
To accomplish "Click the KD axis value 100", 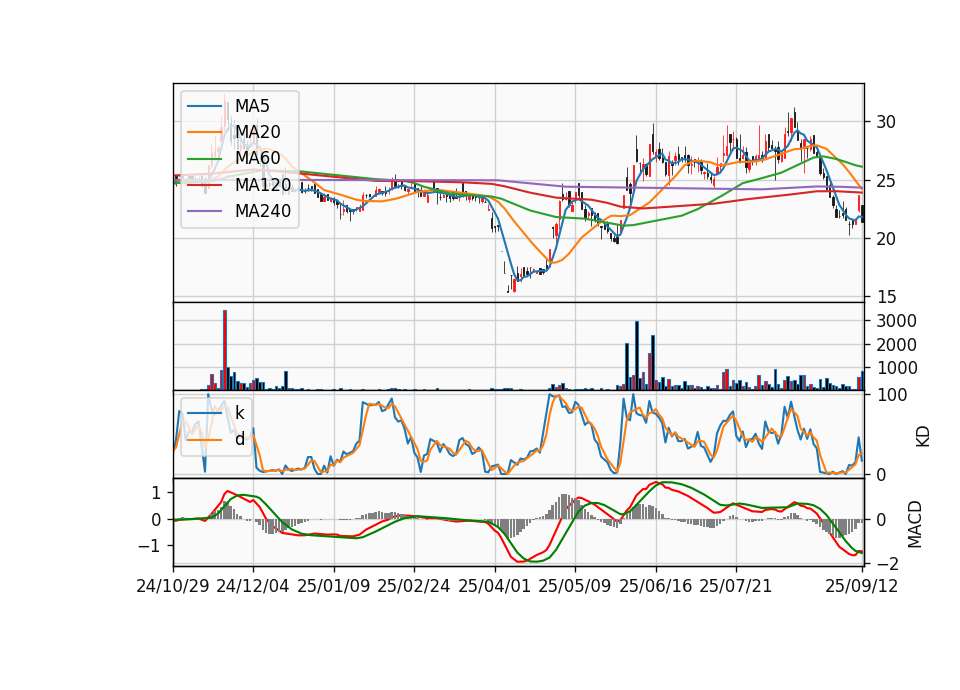I will (x=891, y=395).
